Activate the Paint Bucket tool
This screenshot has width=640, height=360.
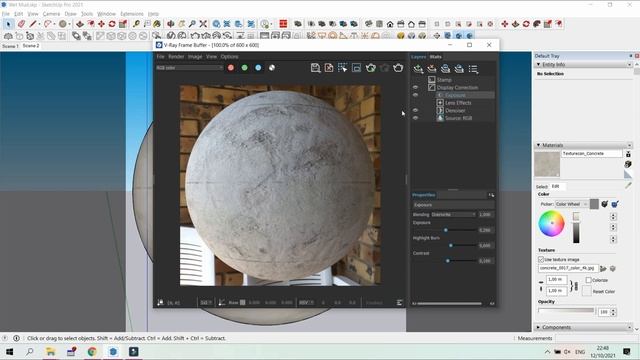[157, 24]
